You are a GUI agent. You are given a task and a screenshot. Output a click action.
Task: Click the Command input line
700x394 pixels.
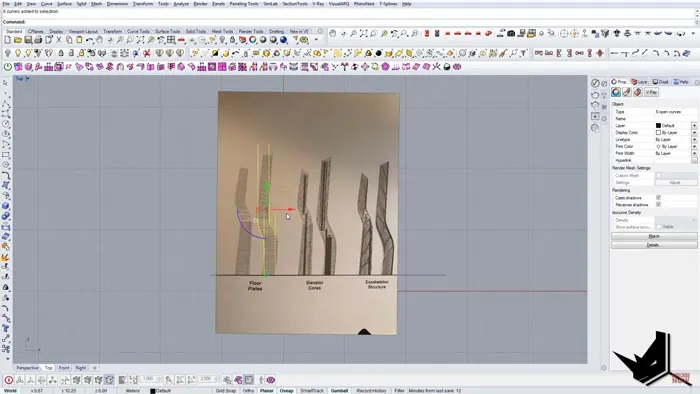(348, 22)
